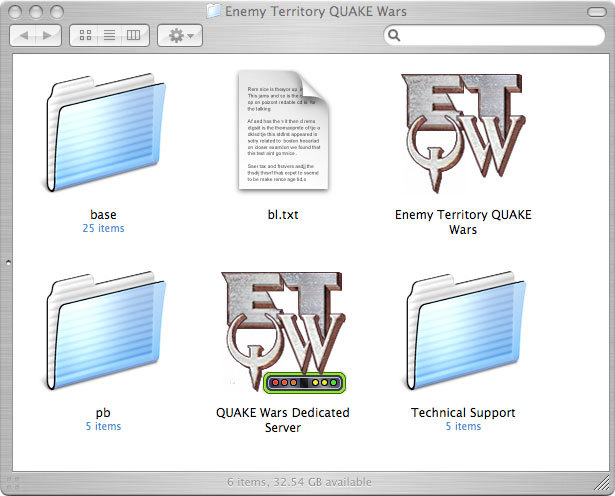Switch to icon view
The image size is (615, 496).
[x=85, y=35]
